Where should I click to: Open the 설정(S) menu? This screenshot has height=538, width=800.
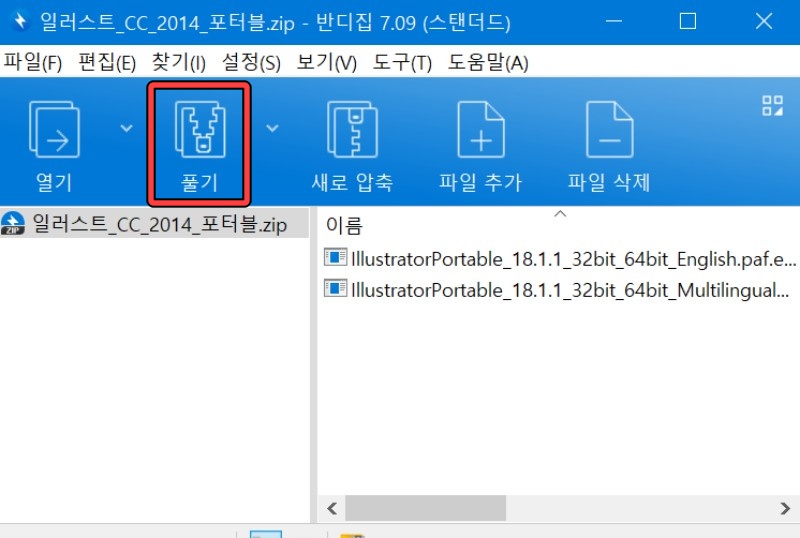coord(251,62)
